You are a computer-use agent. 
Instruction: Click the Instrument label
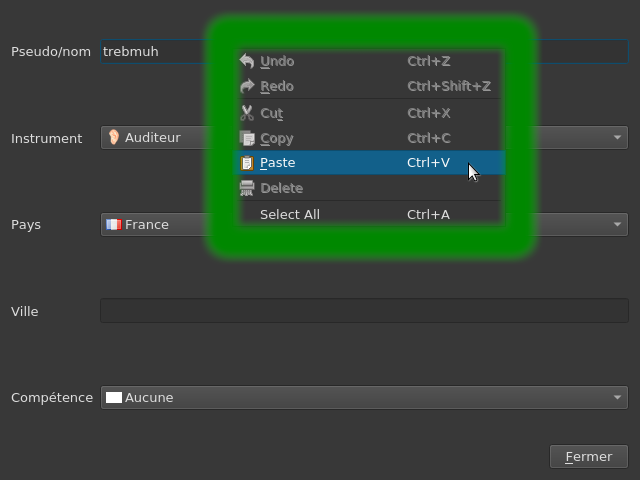coord(47,138)
